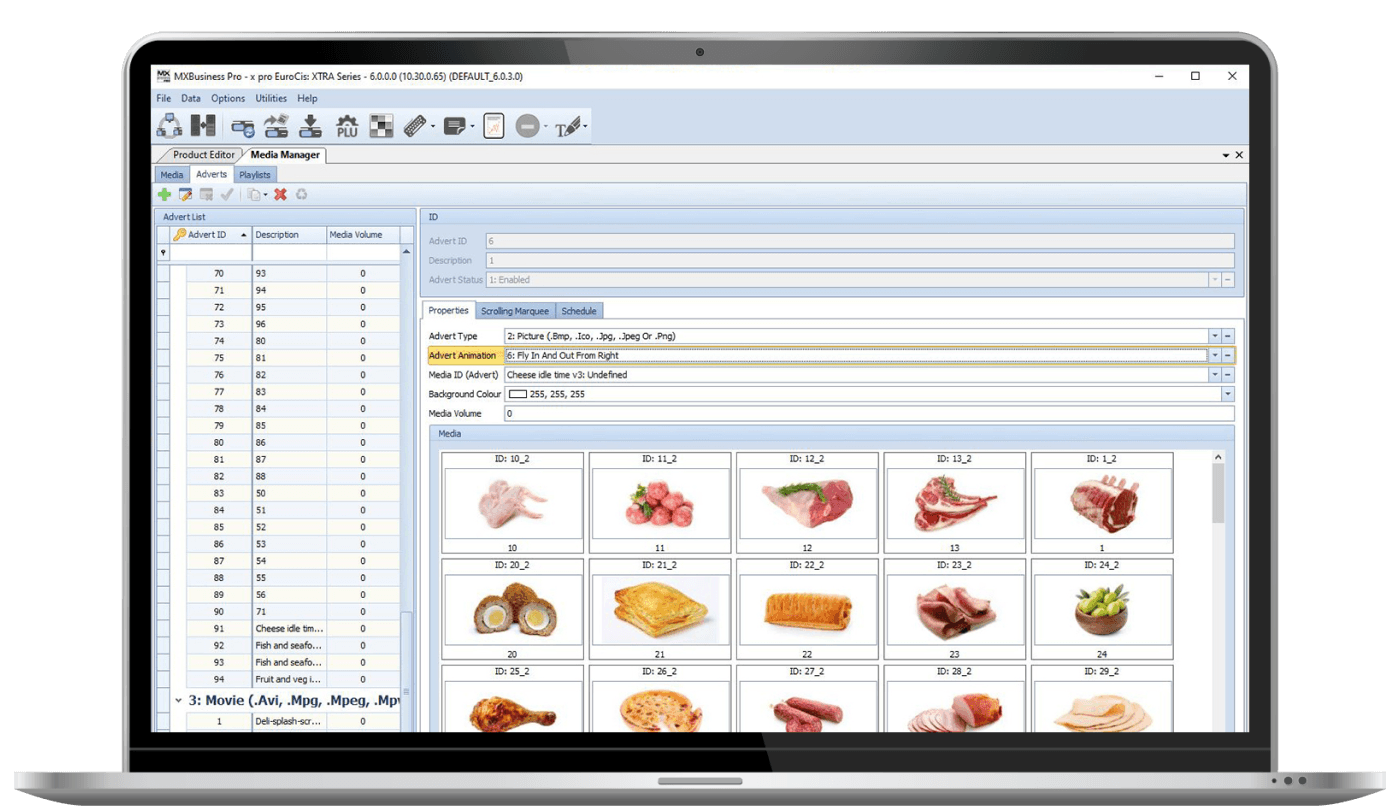The height and width of the screenshot is (808, 1400).
Task: Select the ID: 21_2 pastry thumbnail
Action: pyautogui.click(x=660, y=609)
